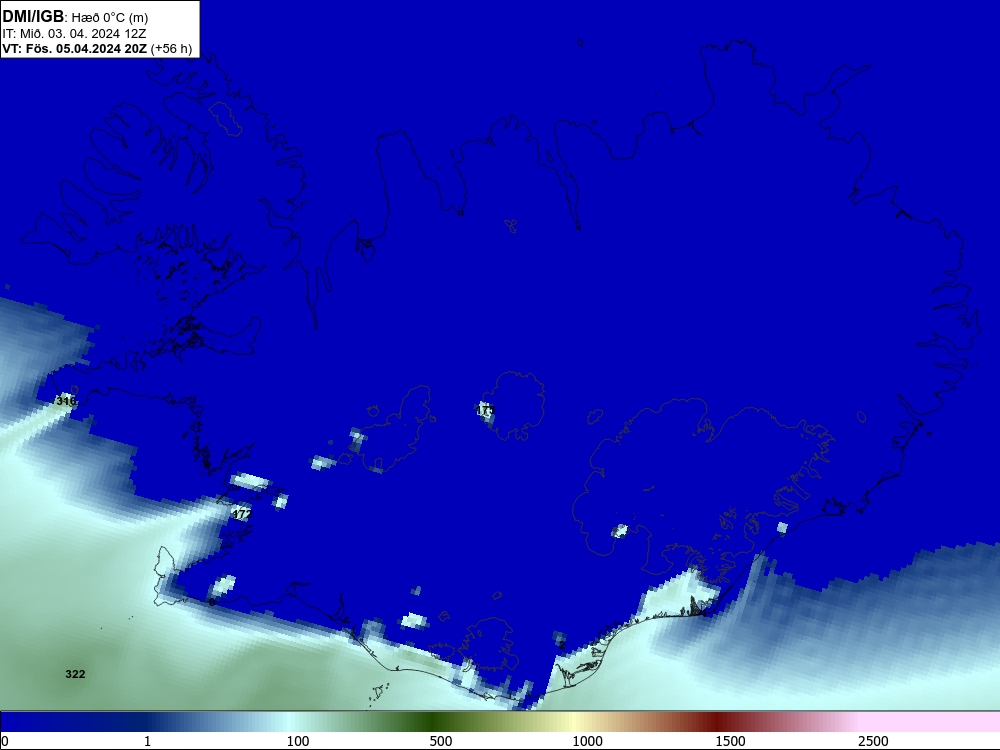Viewport: 1000px width, 750px height.
Task: Click the 172 value label on the map
Action: [242, 513]
